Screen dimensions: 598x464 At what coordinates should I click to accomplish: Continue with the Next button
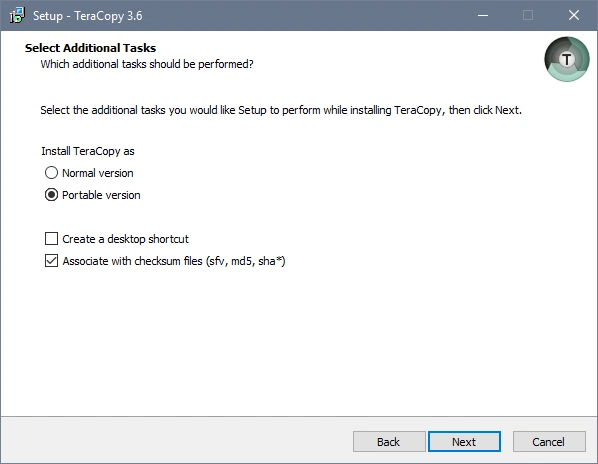pyautogui.click(x=464, y=442)
